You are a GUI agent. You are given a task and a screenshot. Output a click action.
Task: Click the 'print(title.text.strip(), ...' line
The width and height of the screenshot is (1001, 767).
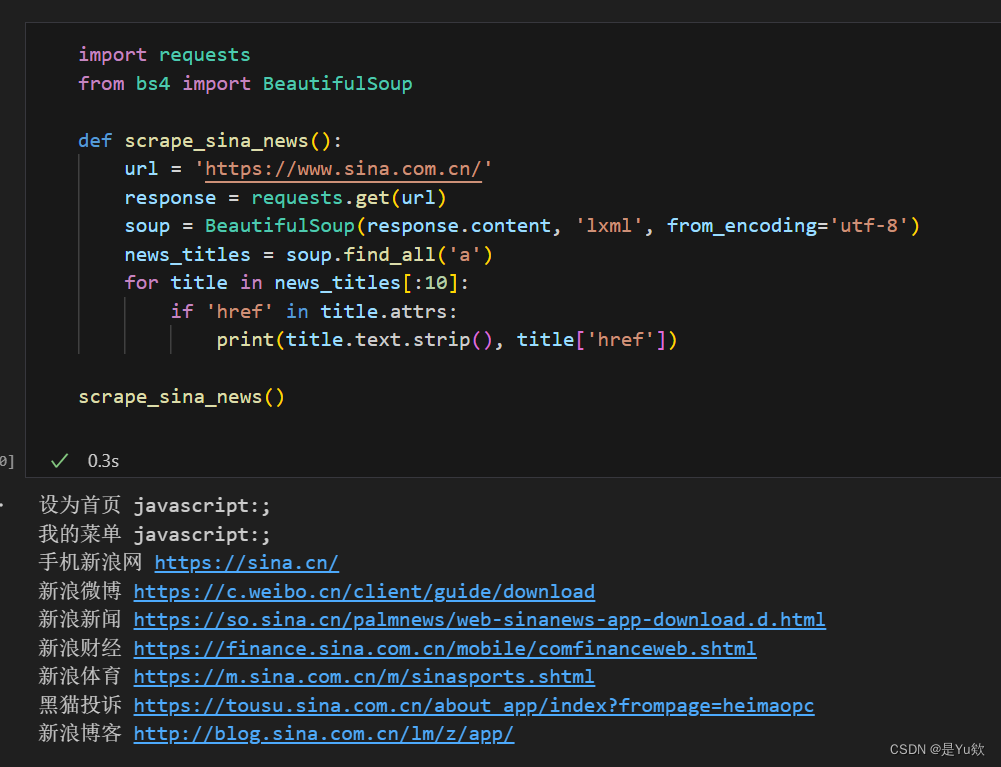447,340
